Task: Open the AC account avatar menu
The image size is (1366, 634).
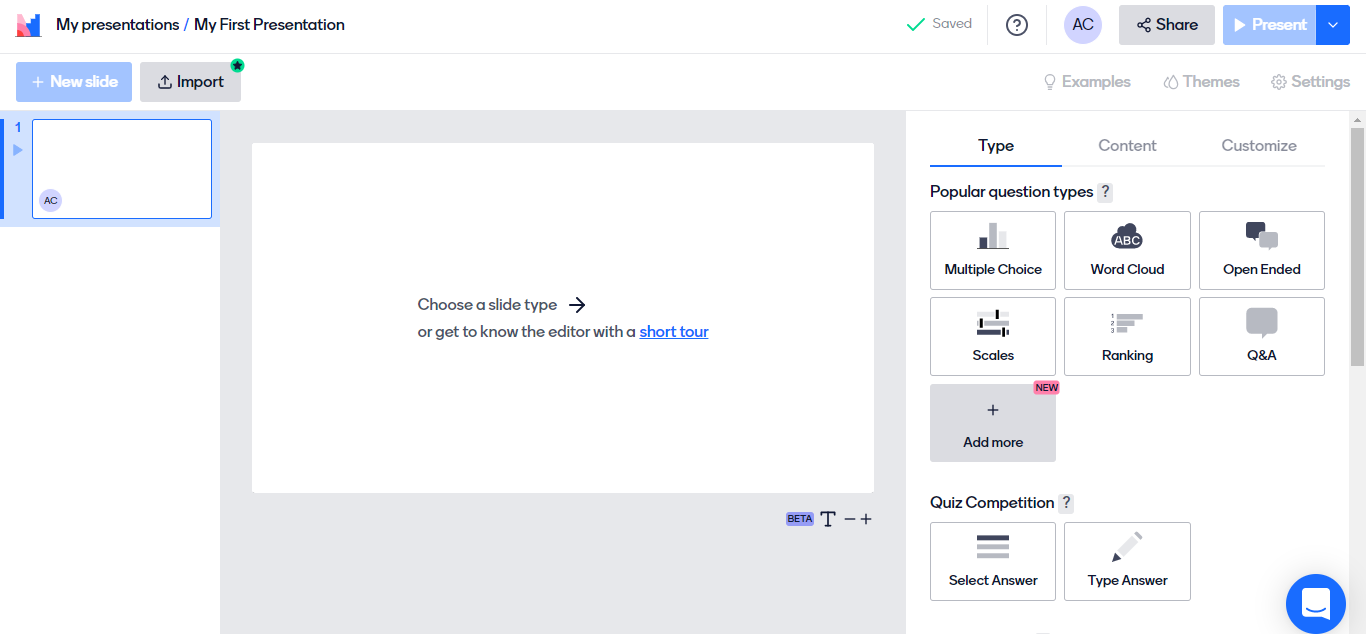Action: click(x=1083, y=25)
